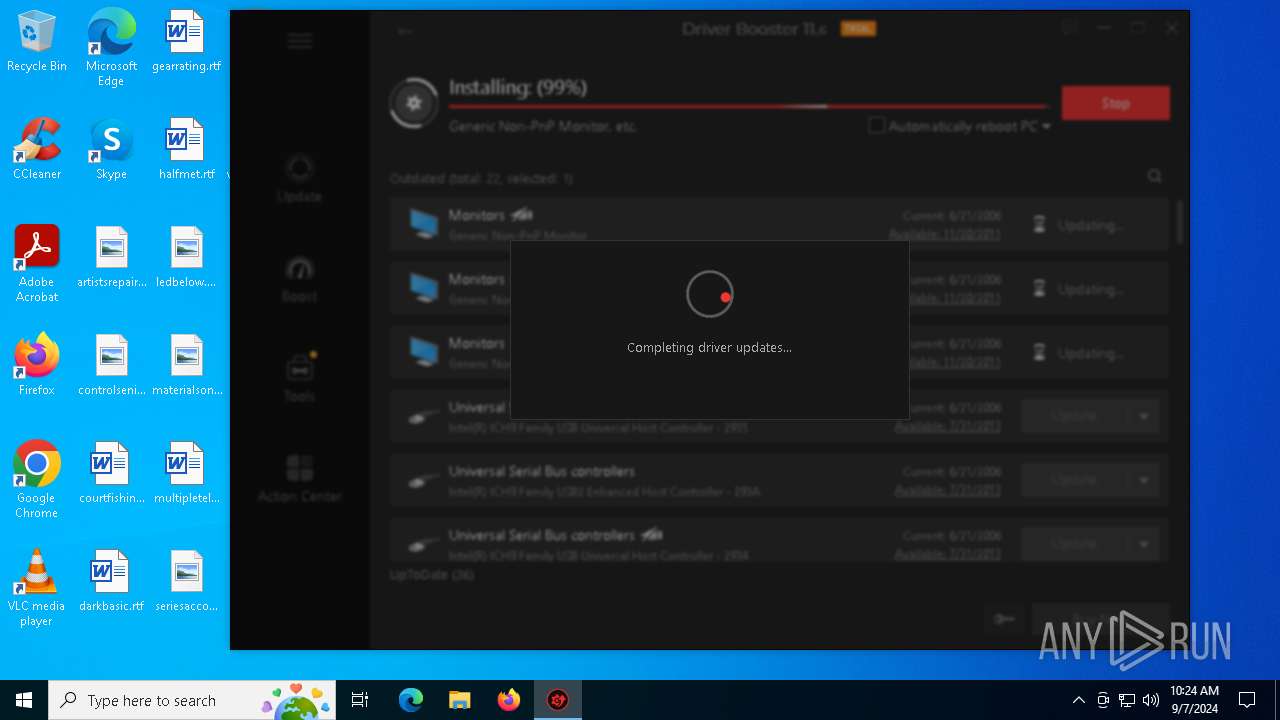Open VLC media player shortcut

(37, 587)
